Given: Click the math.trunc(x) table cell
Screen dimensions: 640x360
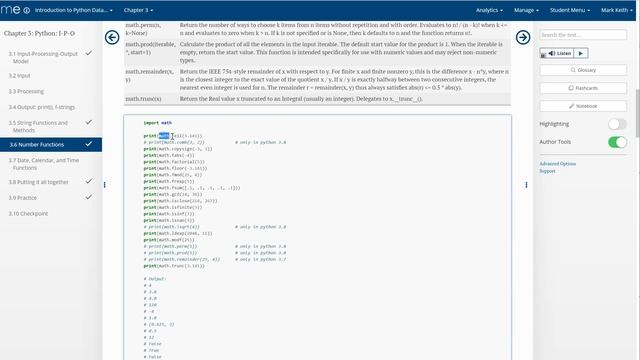Looking at the screenshot, I should 143,99.
